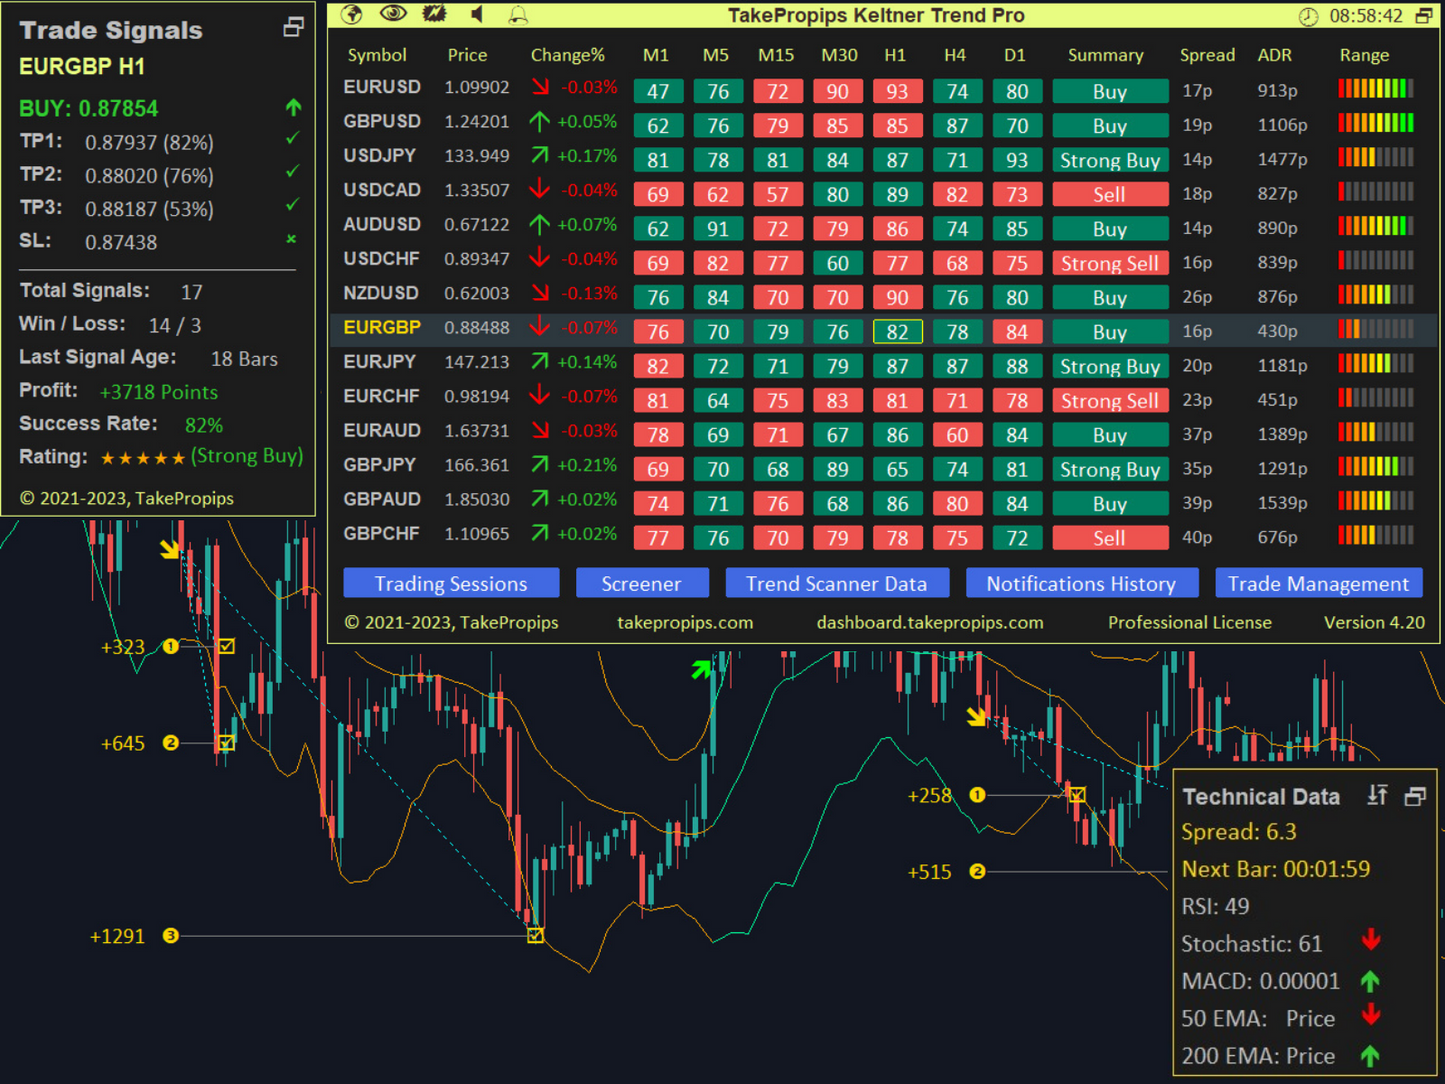Mute sound via the speaker icon
1445x1084 pixels.
click(x=477, y=14)
